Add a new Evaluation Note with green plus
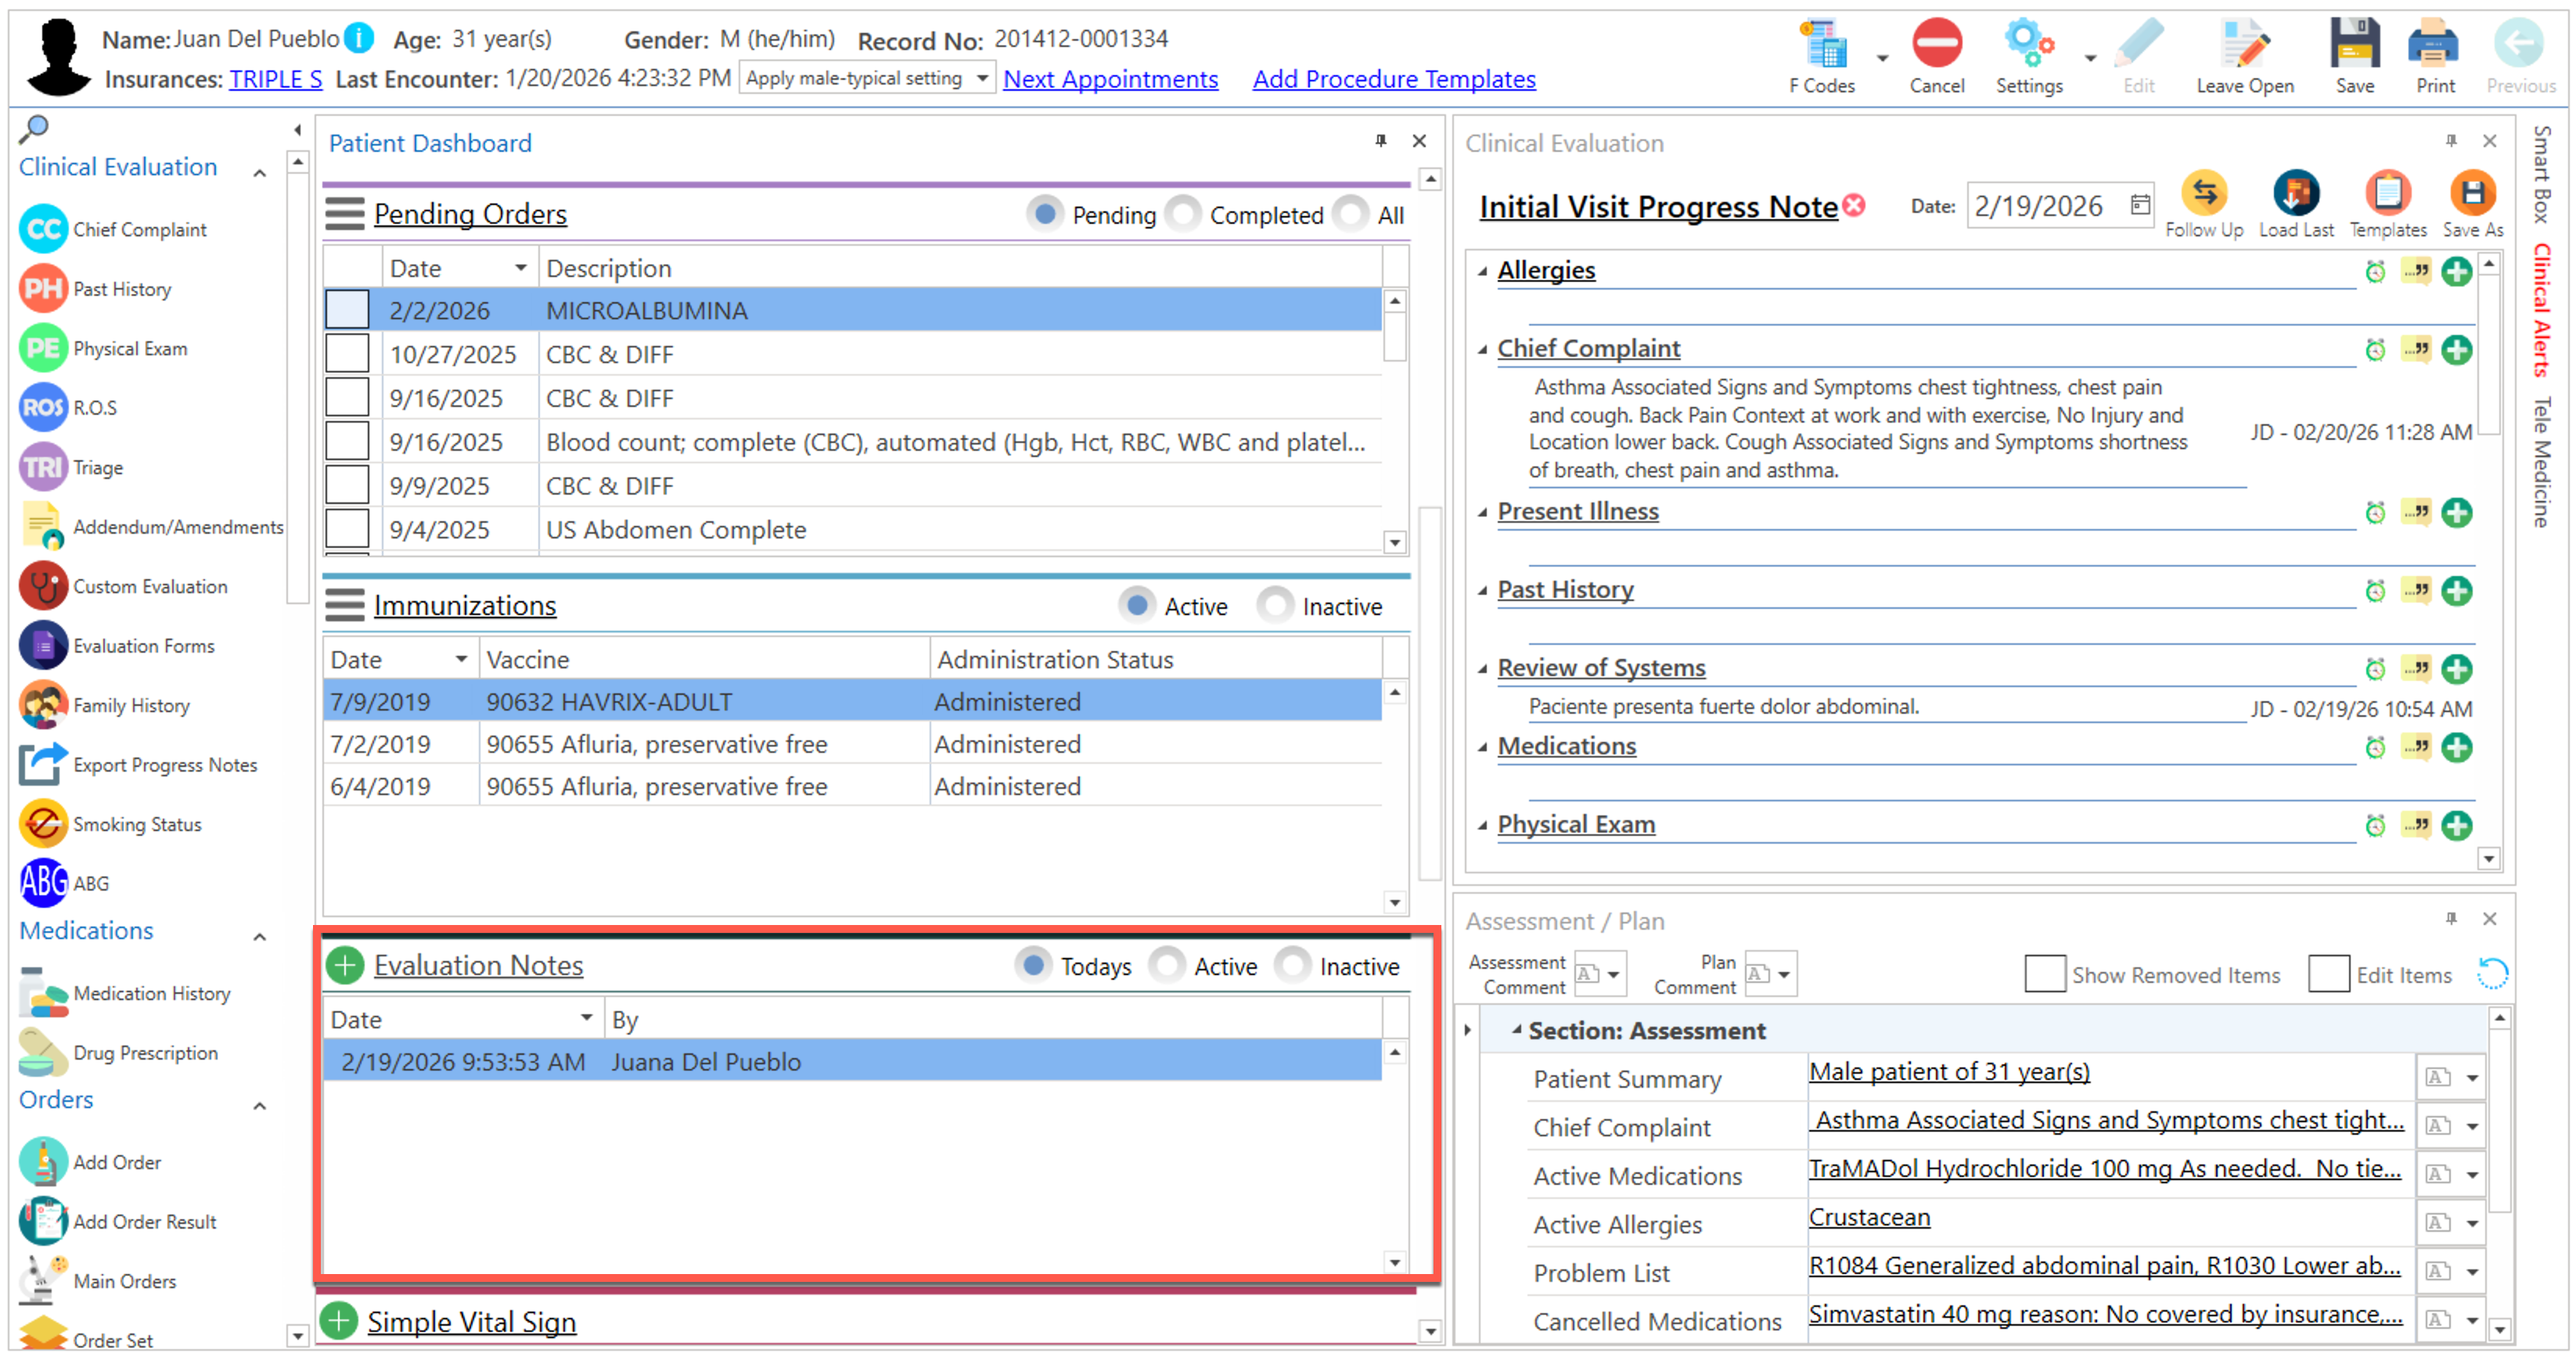2576x1357 pixels. pos(345,965)
